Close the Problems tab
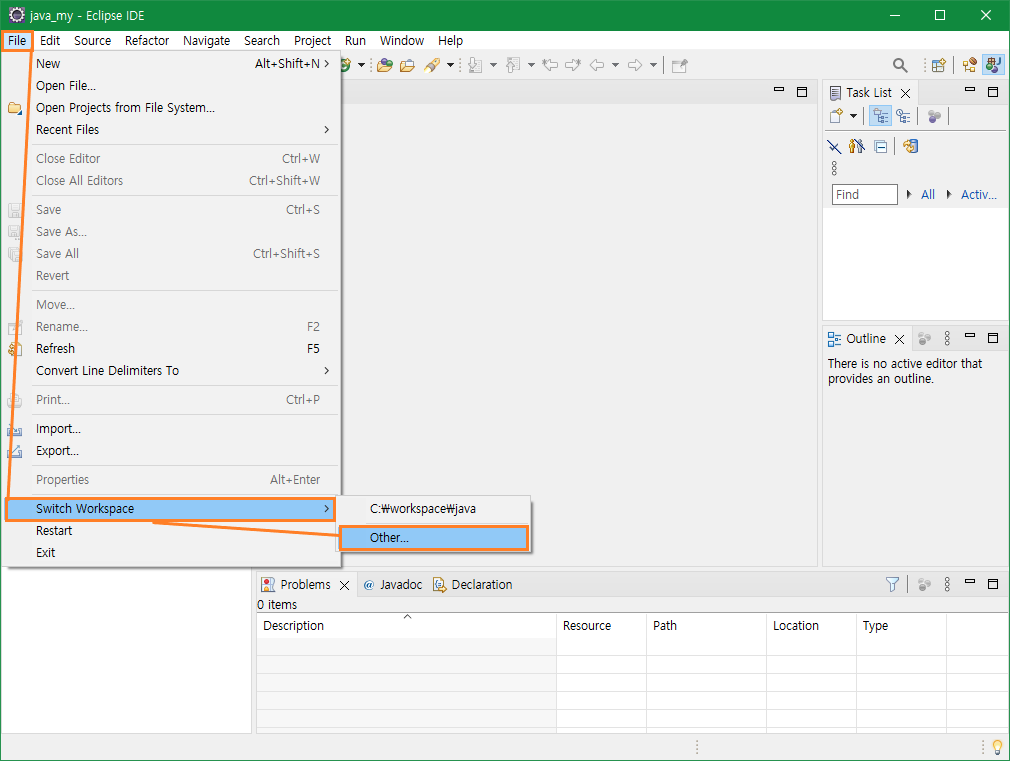 (x=345, y=586)
